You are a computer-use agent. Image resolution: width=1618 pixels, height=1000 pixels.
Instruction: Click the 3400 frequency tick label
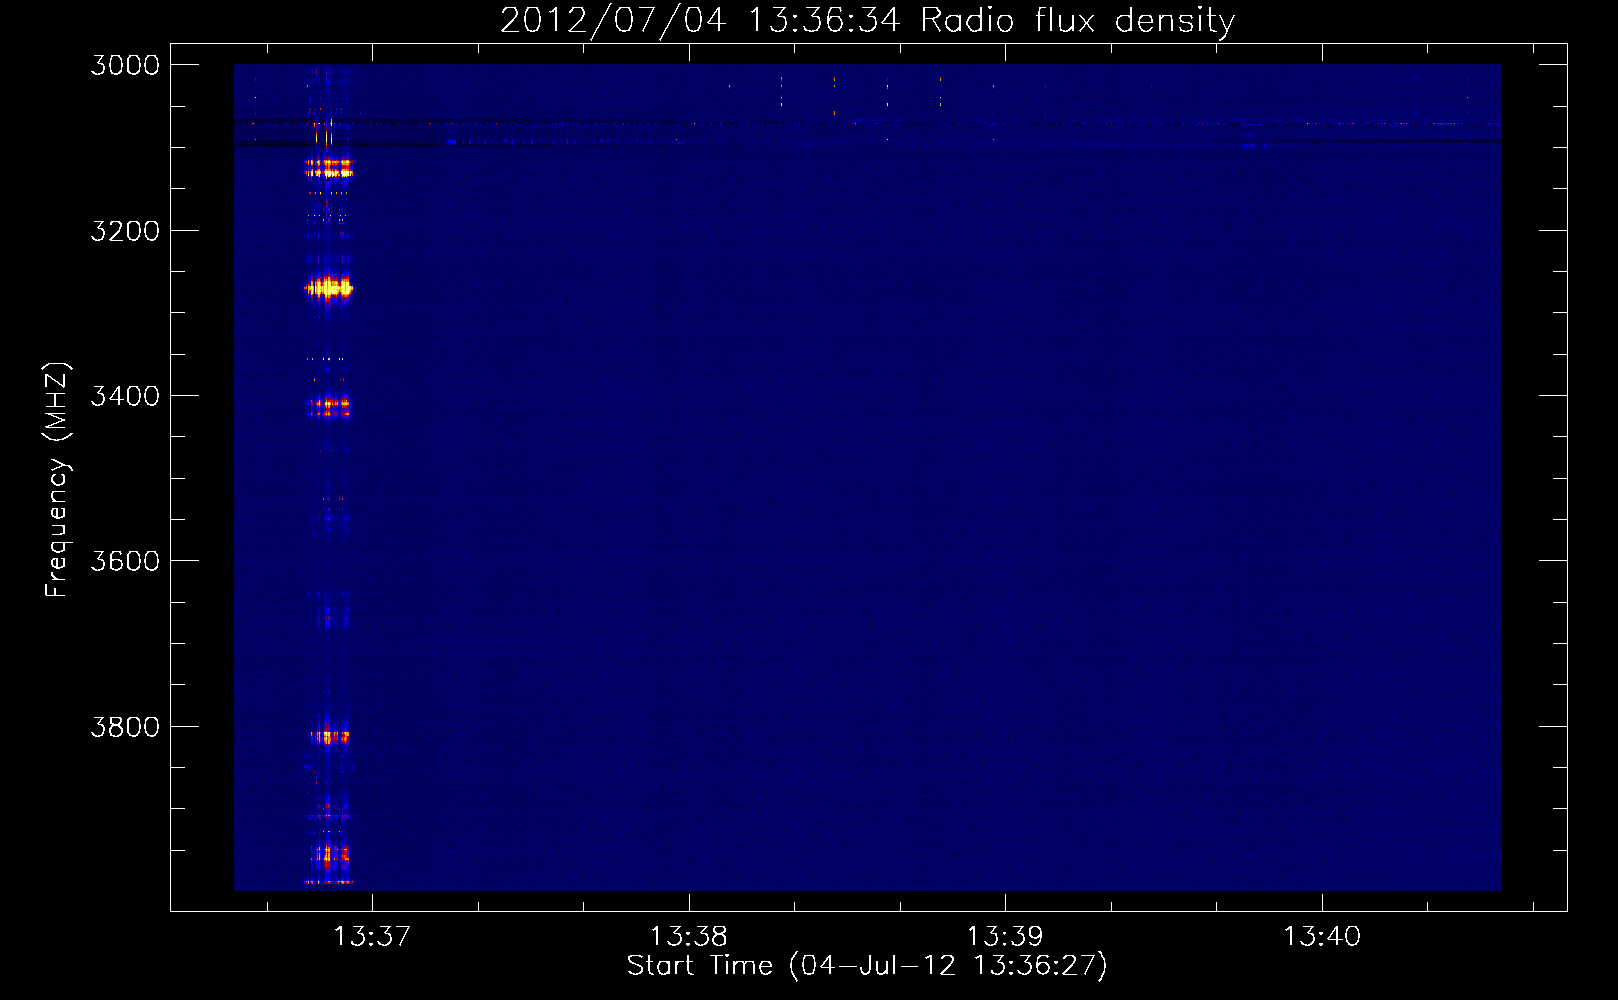[125, 396]
